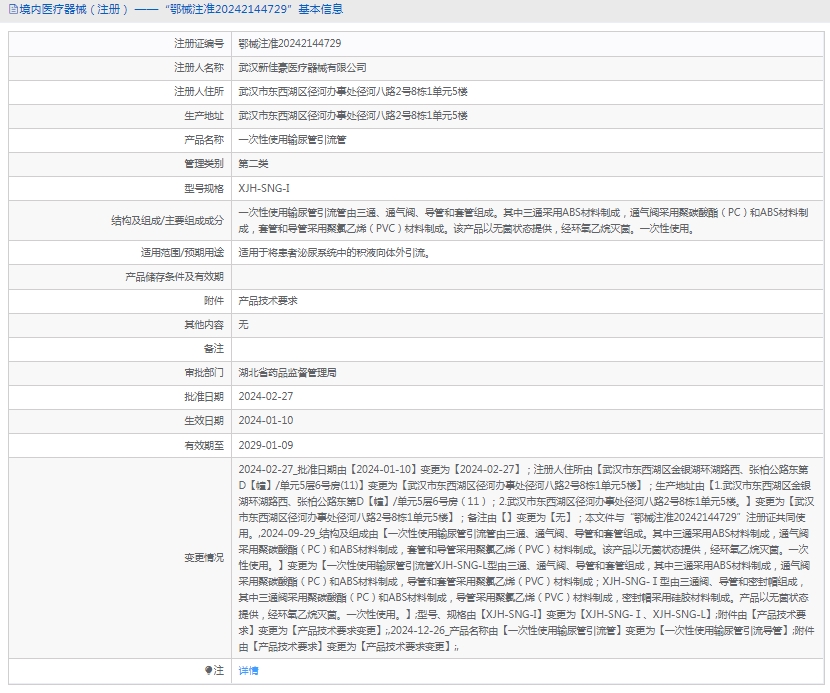Select registration number 鄂械注准20242144729 in table
The width and height of the screenshot is (830, 693).
tap(290, 44)
